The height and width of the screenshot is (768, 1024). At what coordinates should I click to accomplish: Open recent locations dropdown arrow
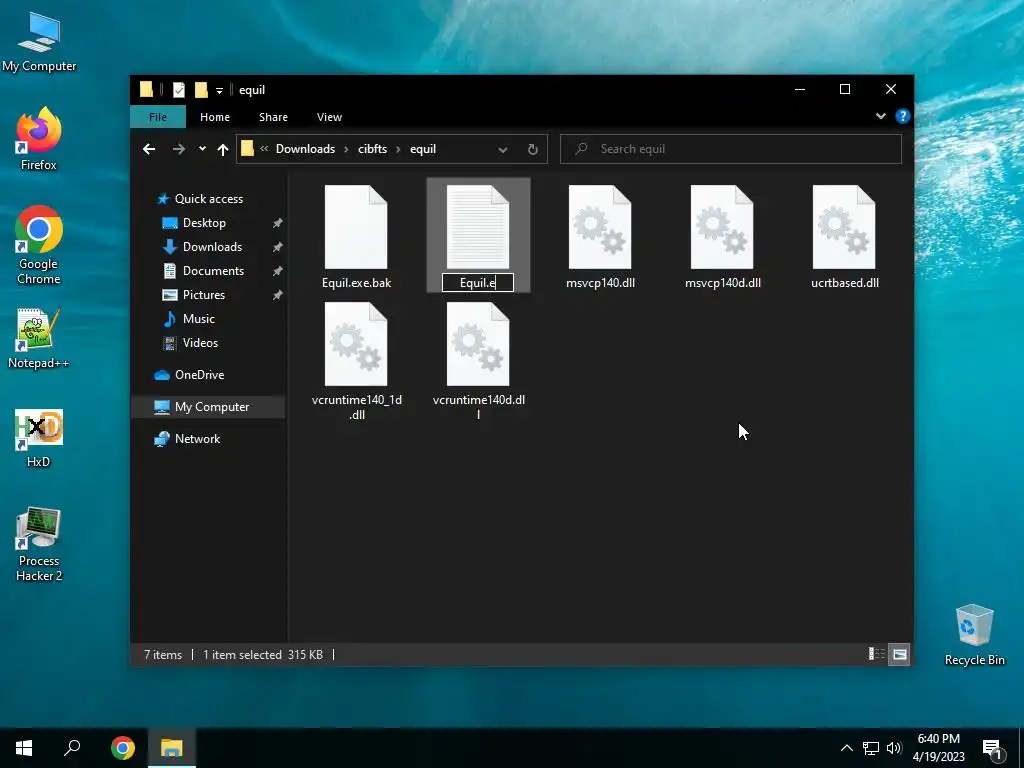[x=202, y=149]
